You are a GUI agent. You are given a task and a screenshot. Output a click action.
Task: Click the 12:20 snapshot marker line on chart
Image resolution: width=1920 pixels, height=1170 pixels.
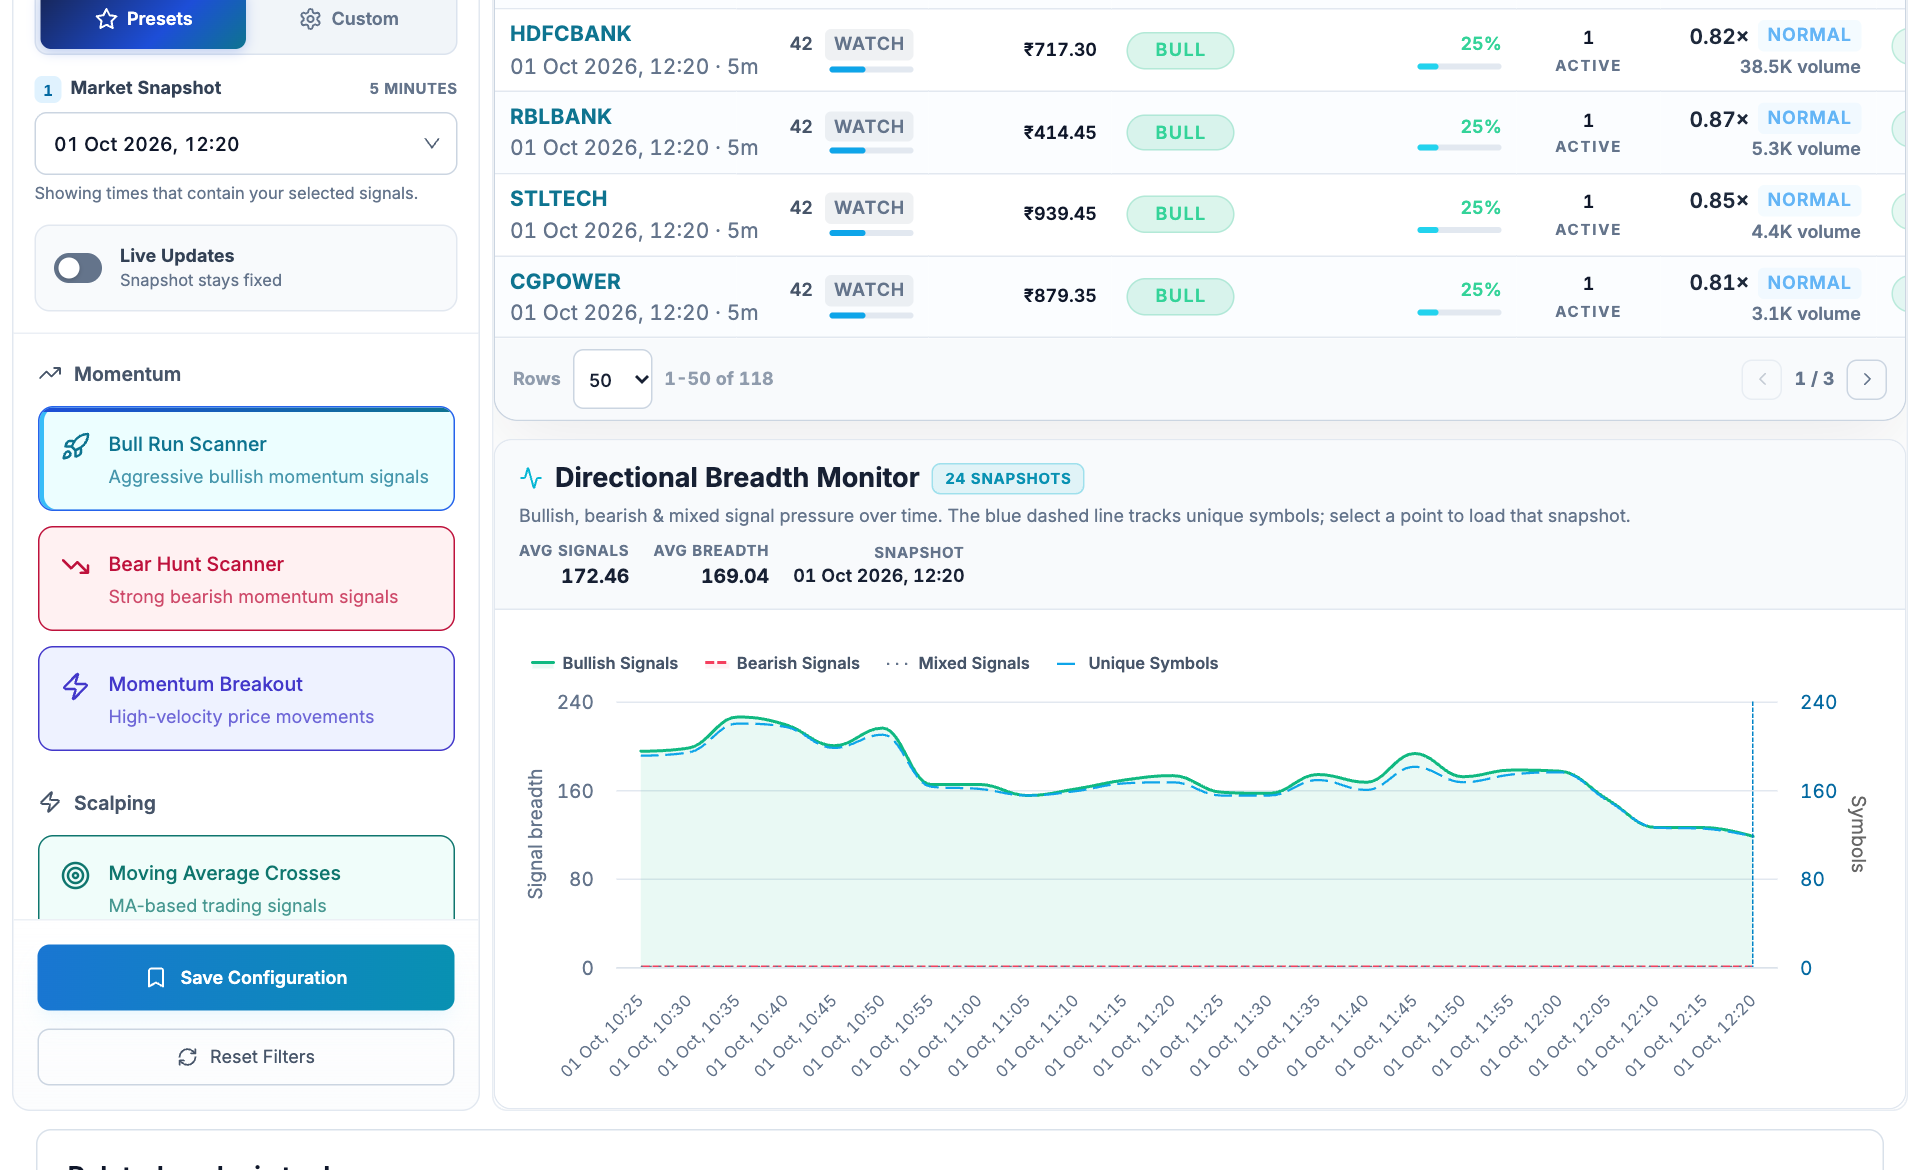(1752, 835)
